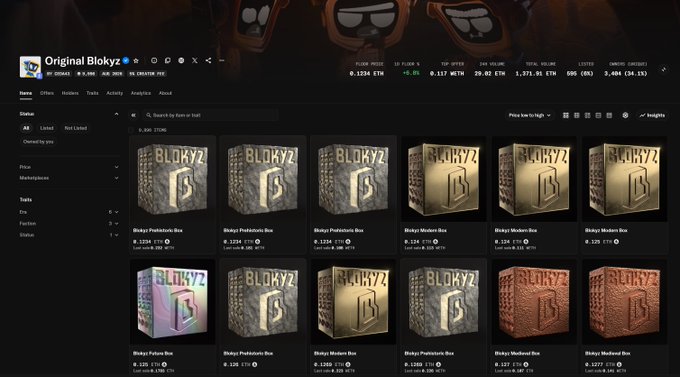Click the Floor Price value 0.1234 ETH

point(366,74)
